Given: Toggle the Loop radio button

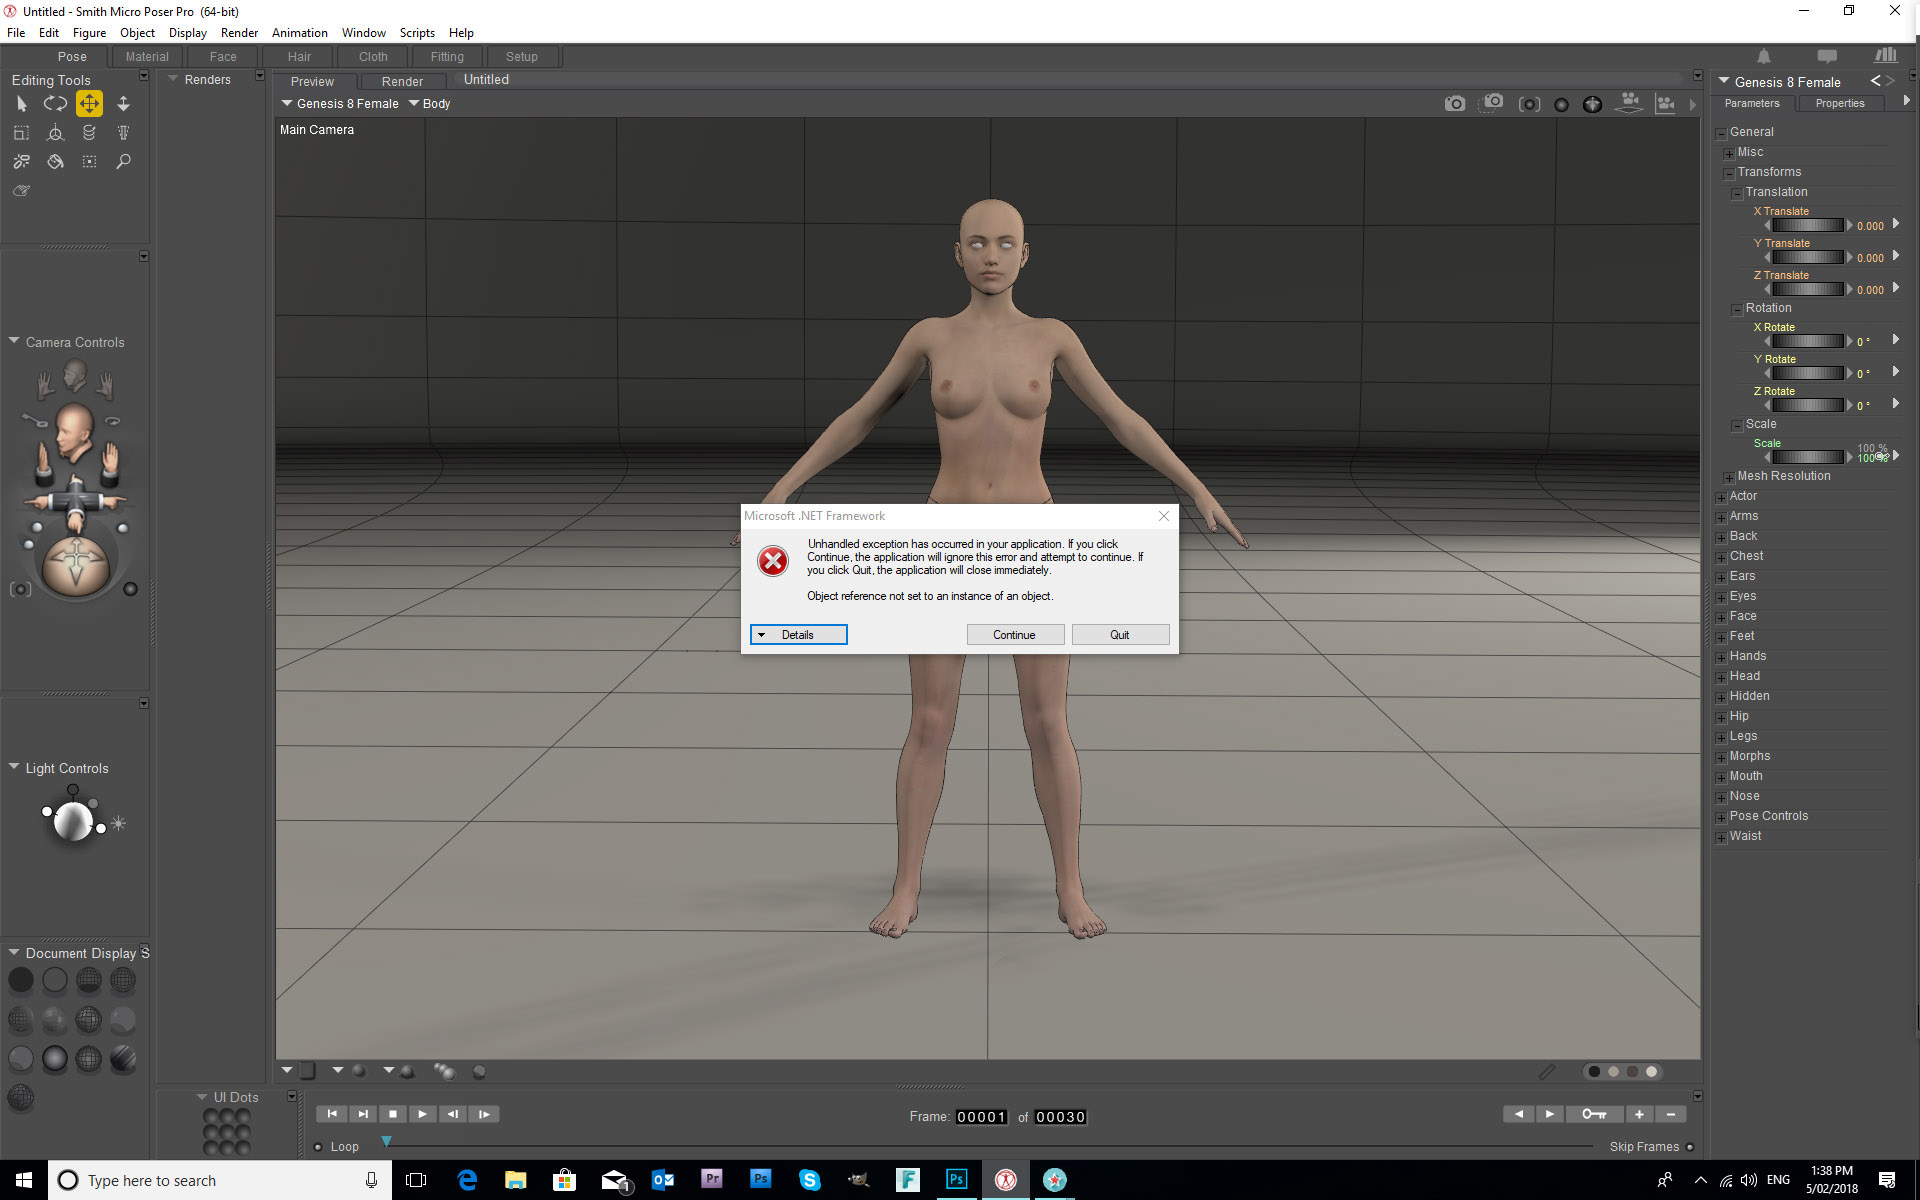Looking at the screenshot, I should (x=318, y=1147).
